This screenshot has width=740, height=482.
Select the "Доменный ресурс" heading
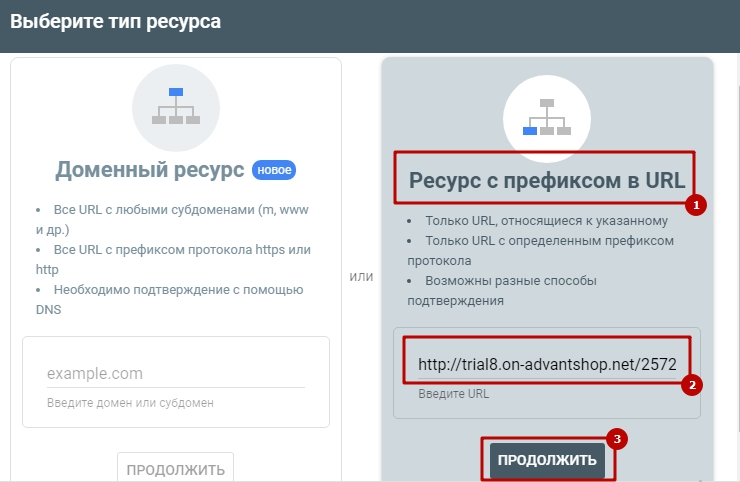point(150,170)
